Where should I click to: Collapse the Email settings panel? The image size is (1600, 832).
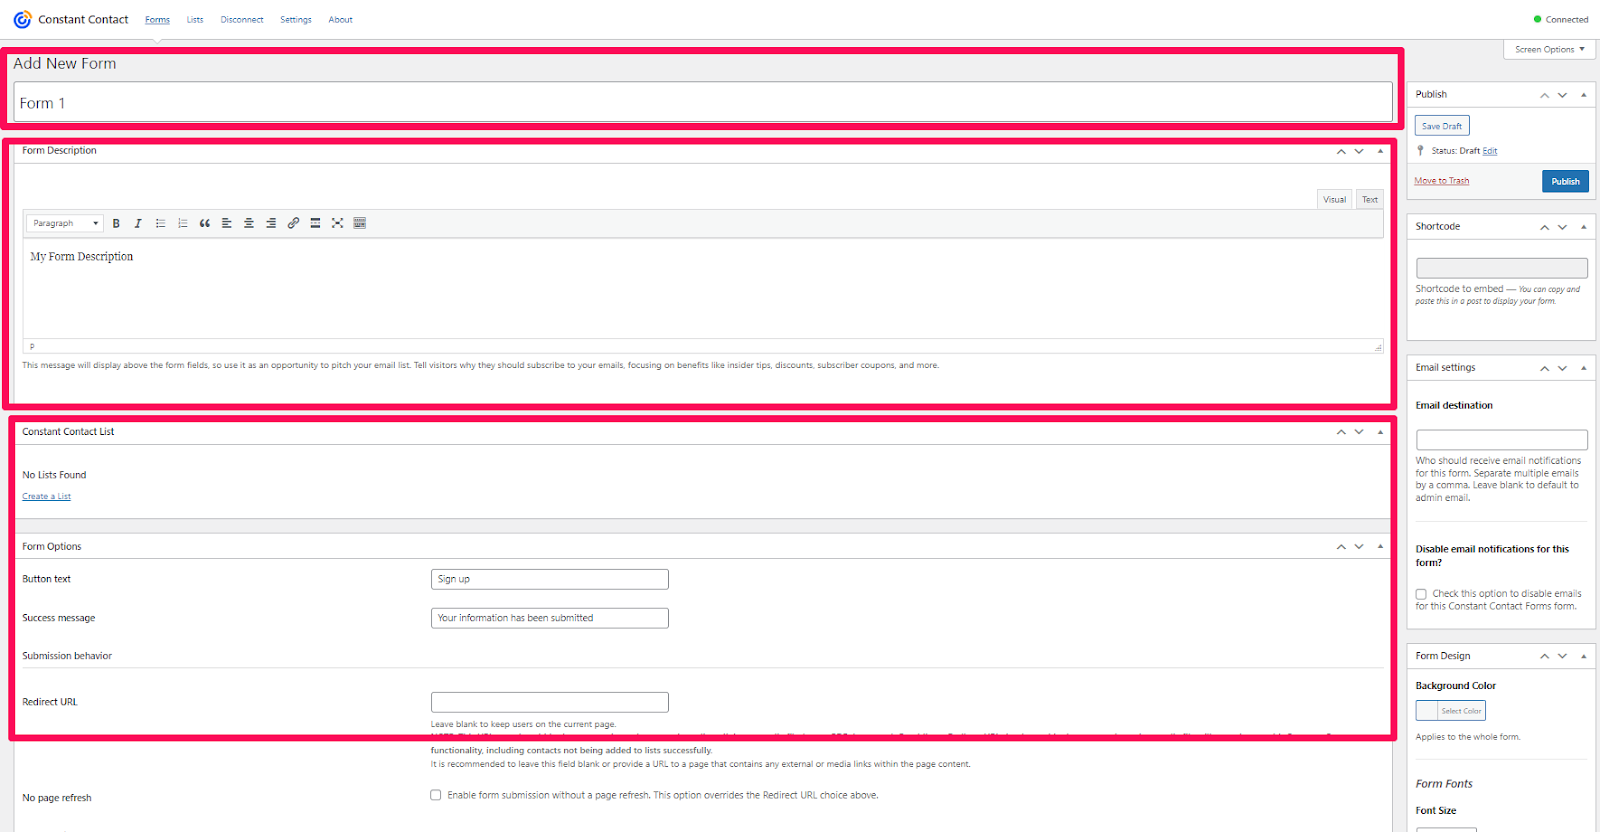coord(1584,368)
